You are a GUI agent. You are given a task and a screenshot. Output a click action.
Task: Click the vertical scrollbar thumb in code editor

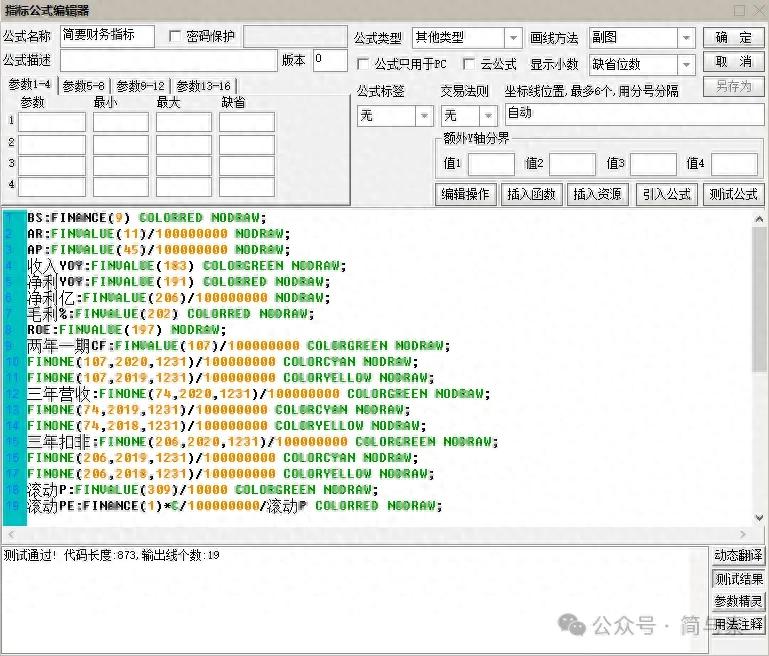coord(759,300)
